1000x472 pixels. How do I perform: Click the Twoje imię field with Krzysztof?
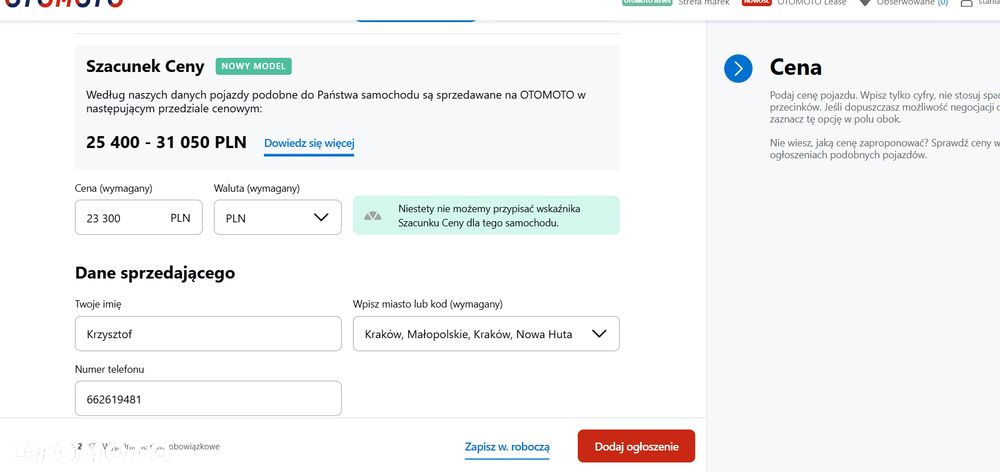pos(208,334)
